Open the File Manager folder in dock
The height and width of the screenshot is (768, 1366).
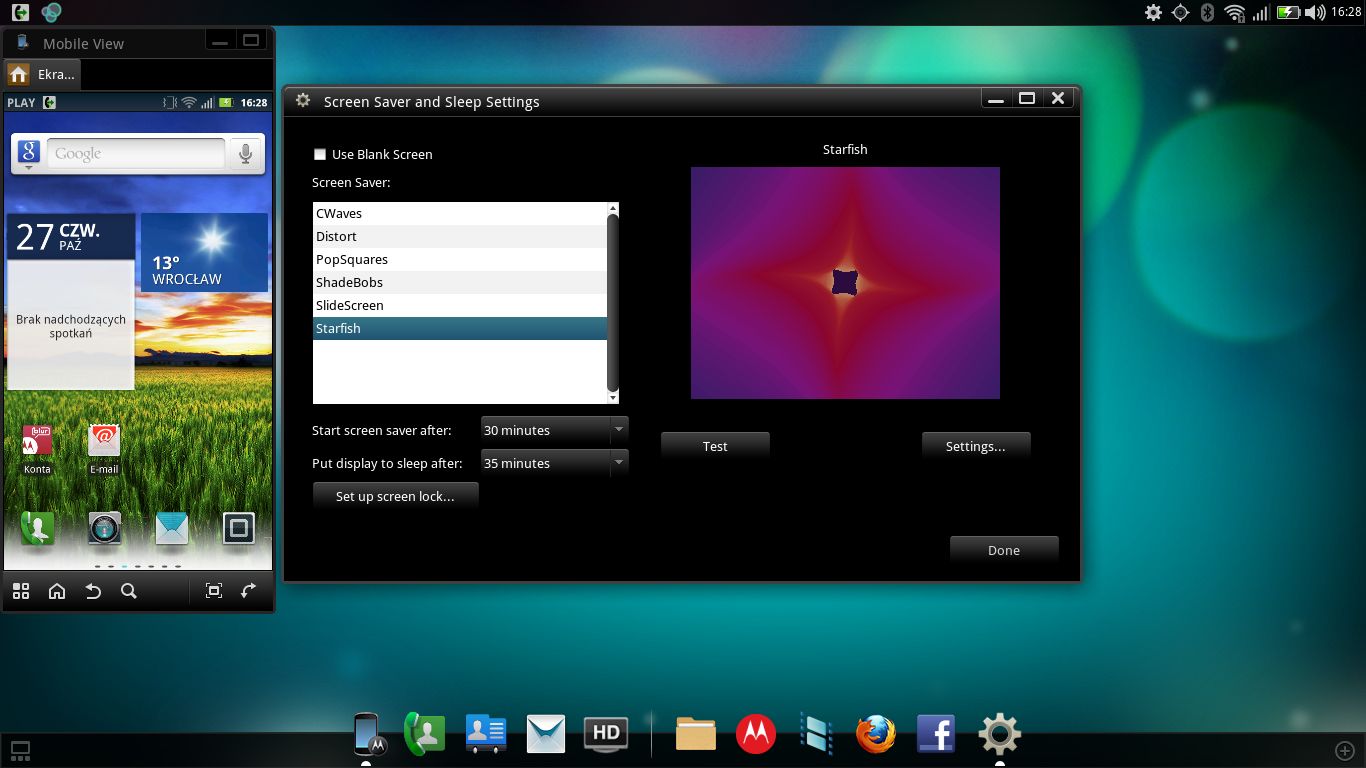point(696,734)
